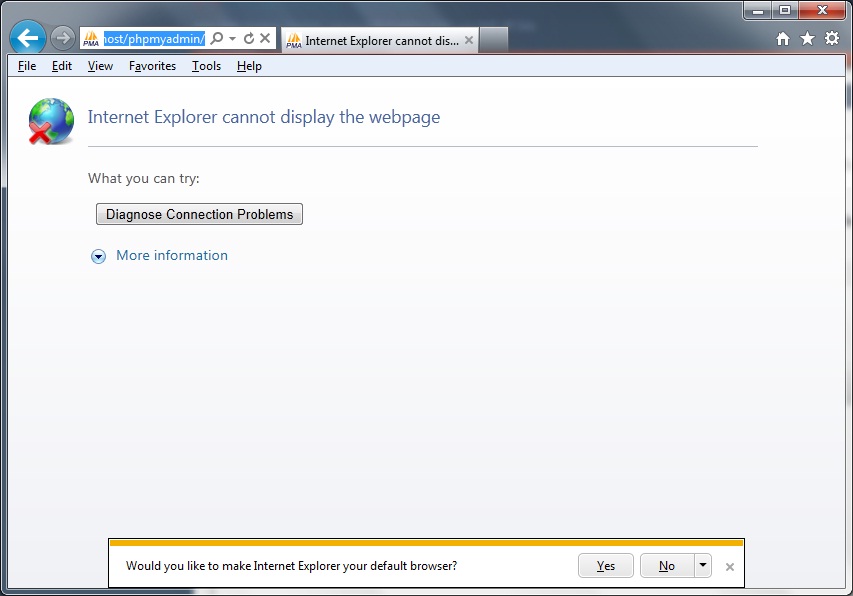Click the More information link text

coord(172,256)
